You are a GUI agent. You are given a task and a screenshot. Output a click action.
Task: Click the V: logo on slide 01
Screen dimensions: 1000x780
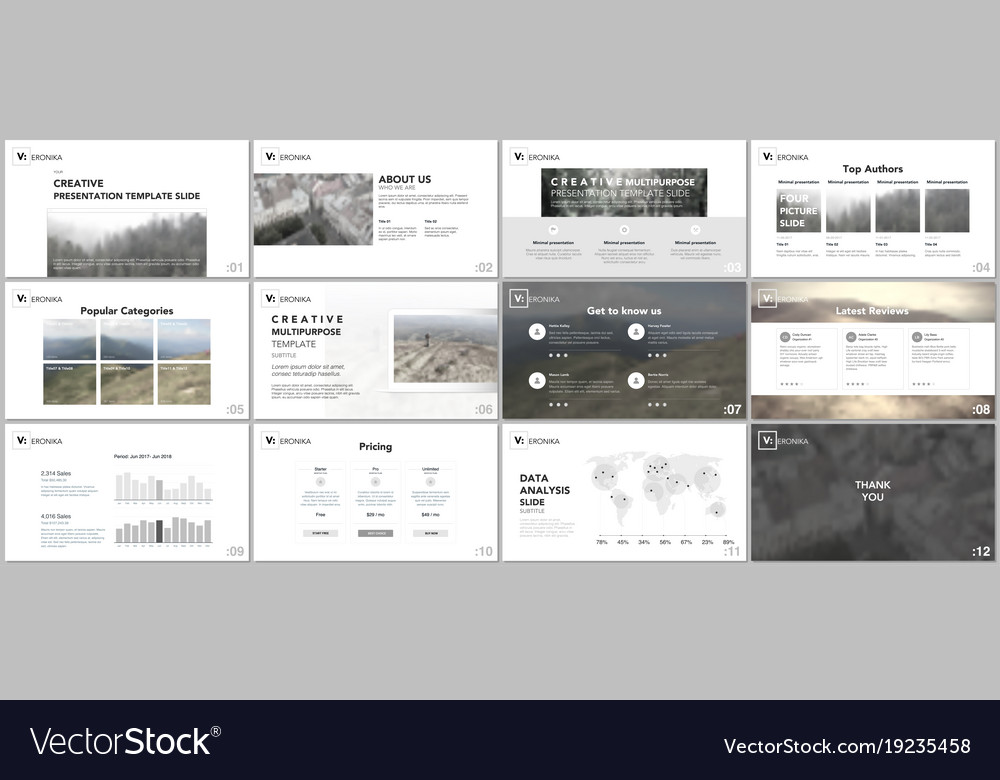coord(21,157)
